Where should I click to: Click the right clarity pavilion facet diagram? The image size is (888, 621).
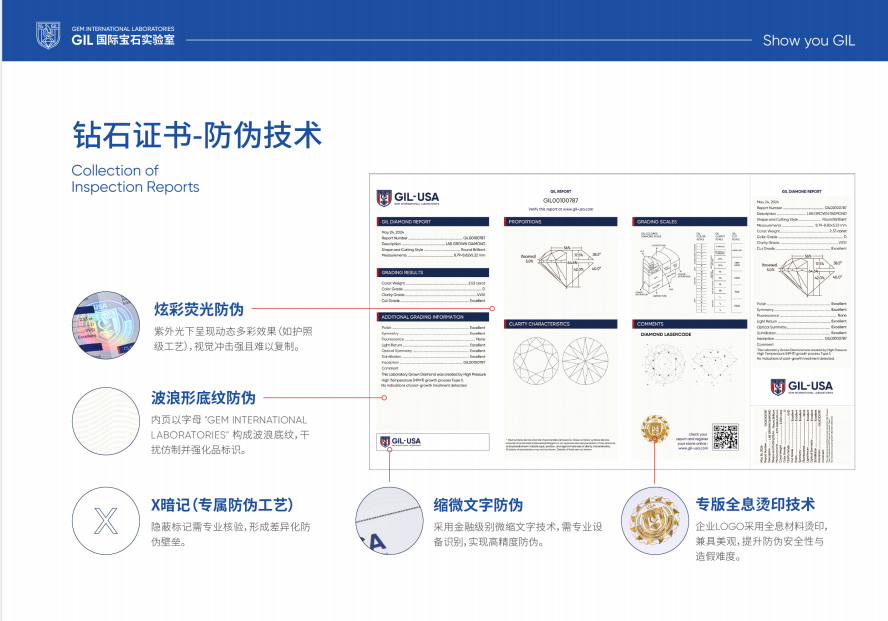[x=586, y=361]
